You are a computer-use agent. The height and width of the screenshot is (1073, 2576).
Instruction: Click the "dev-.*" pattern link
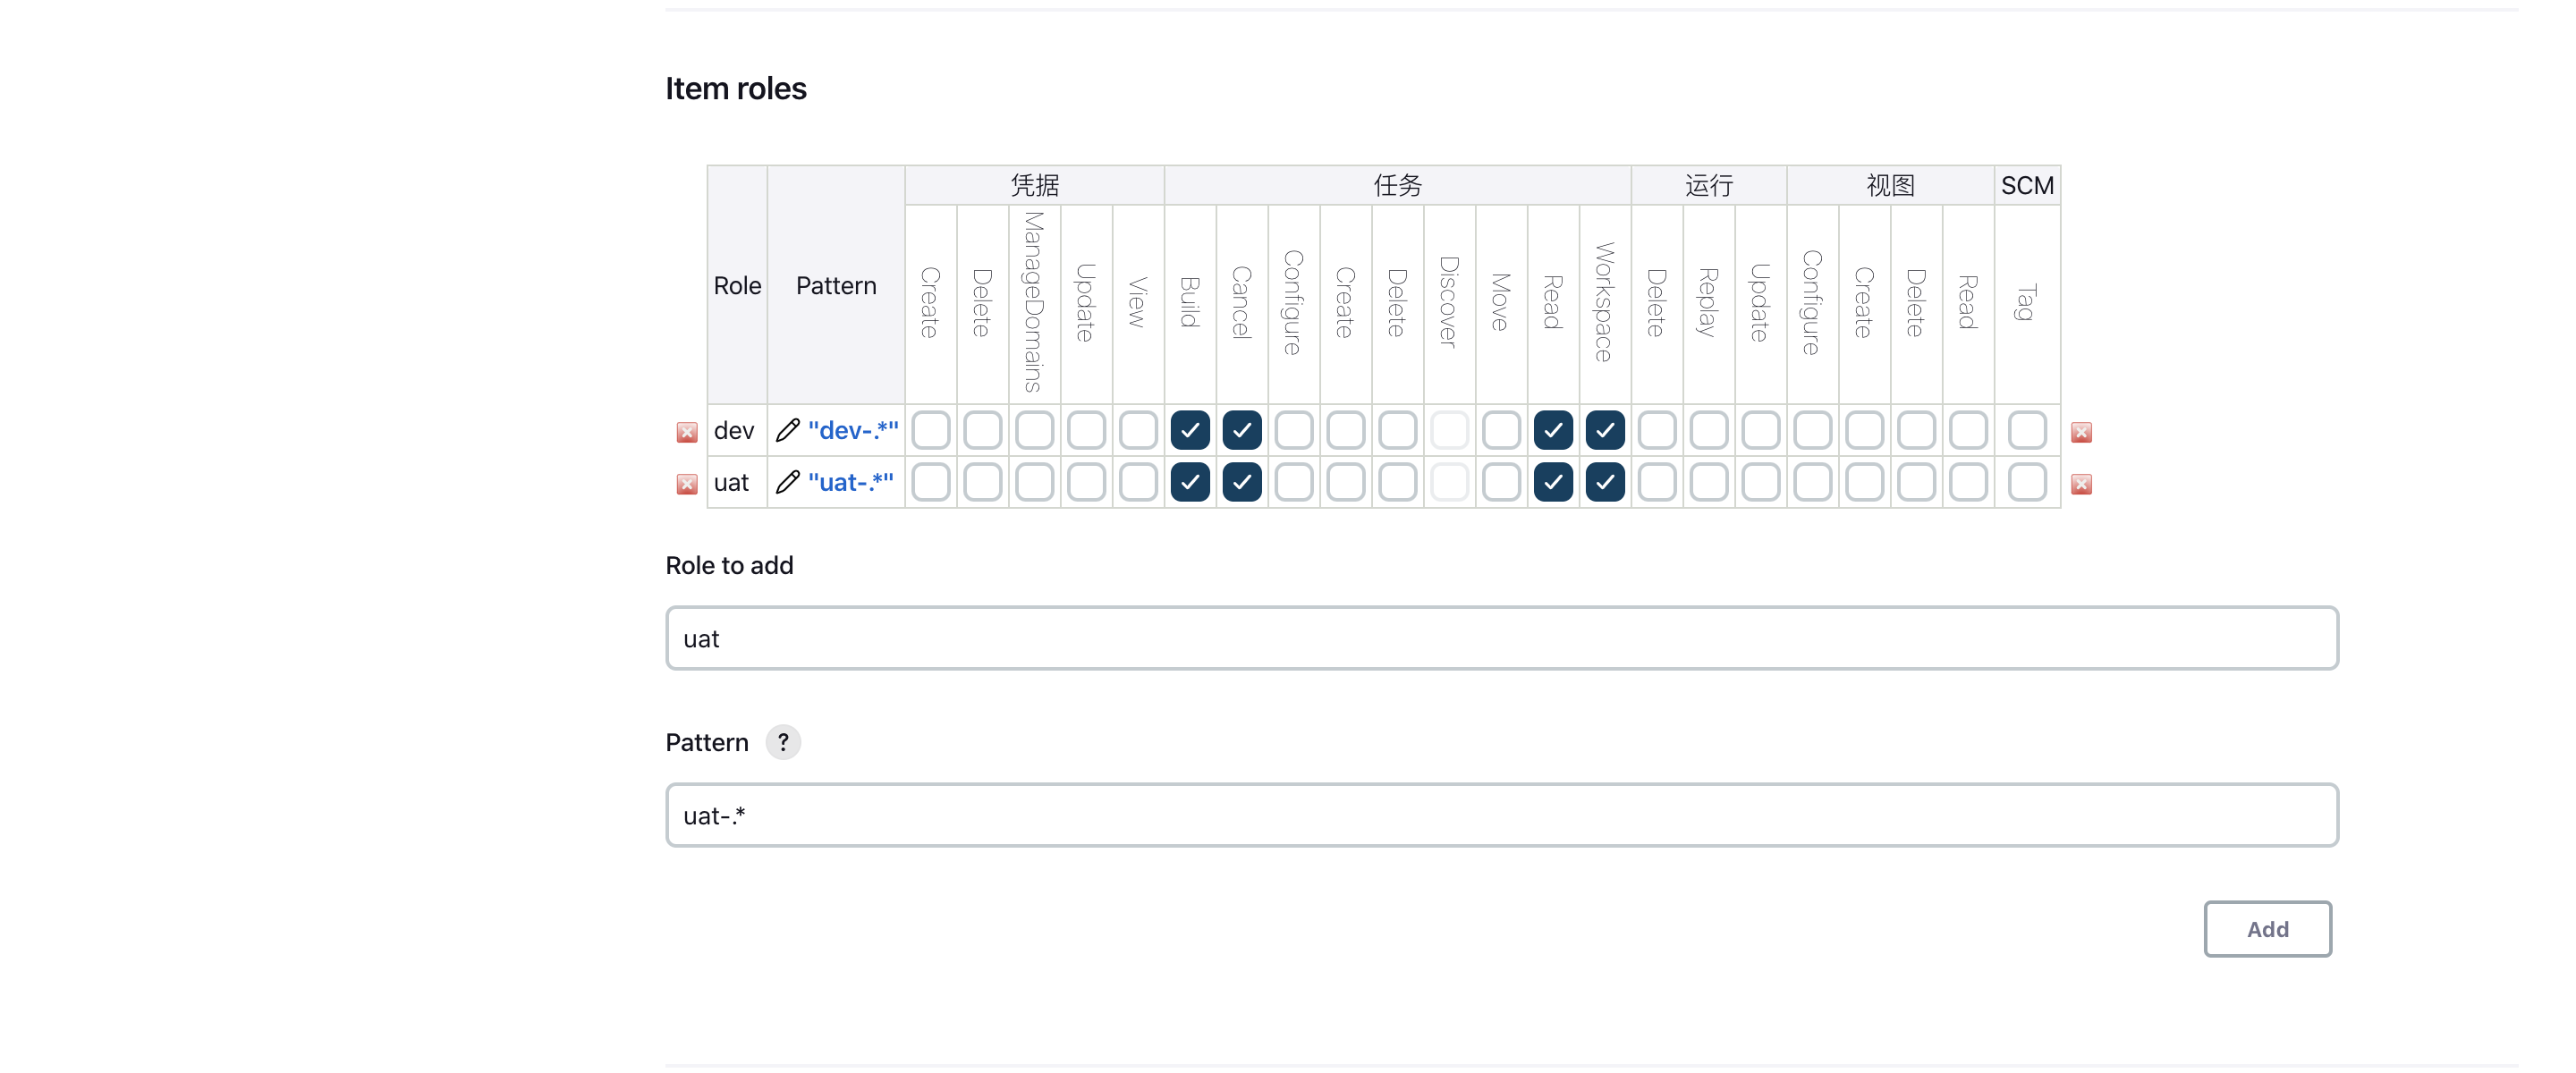853,430
